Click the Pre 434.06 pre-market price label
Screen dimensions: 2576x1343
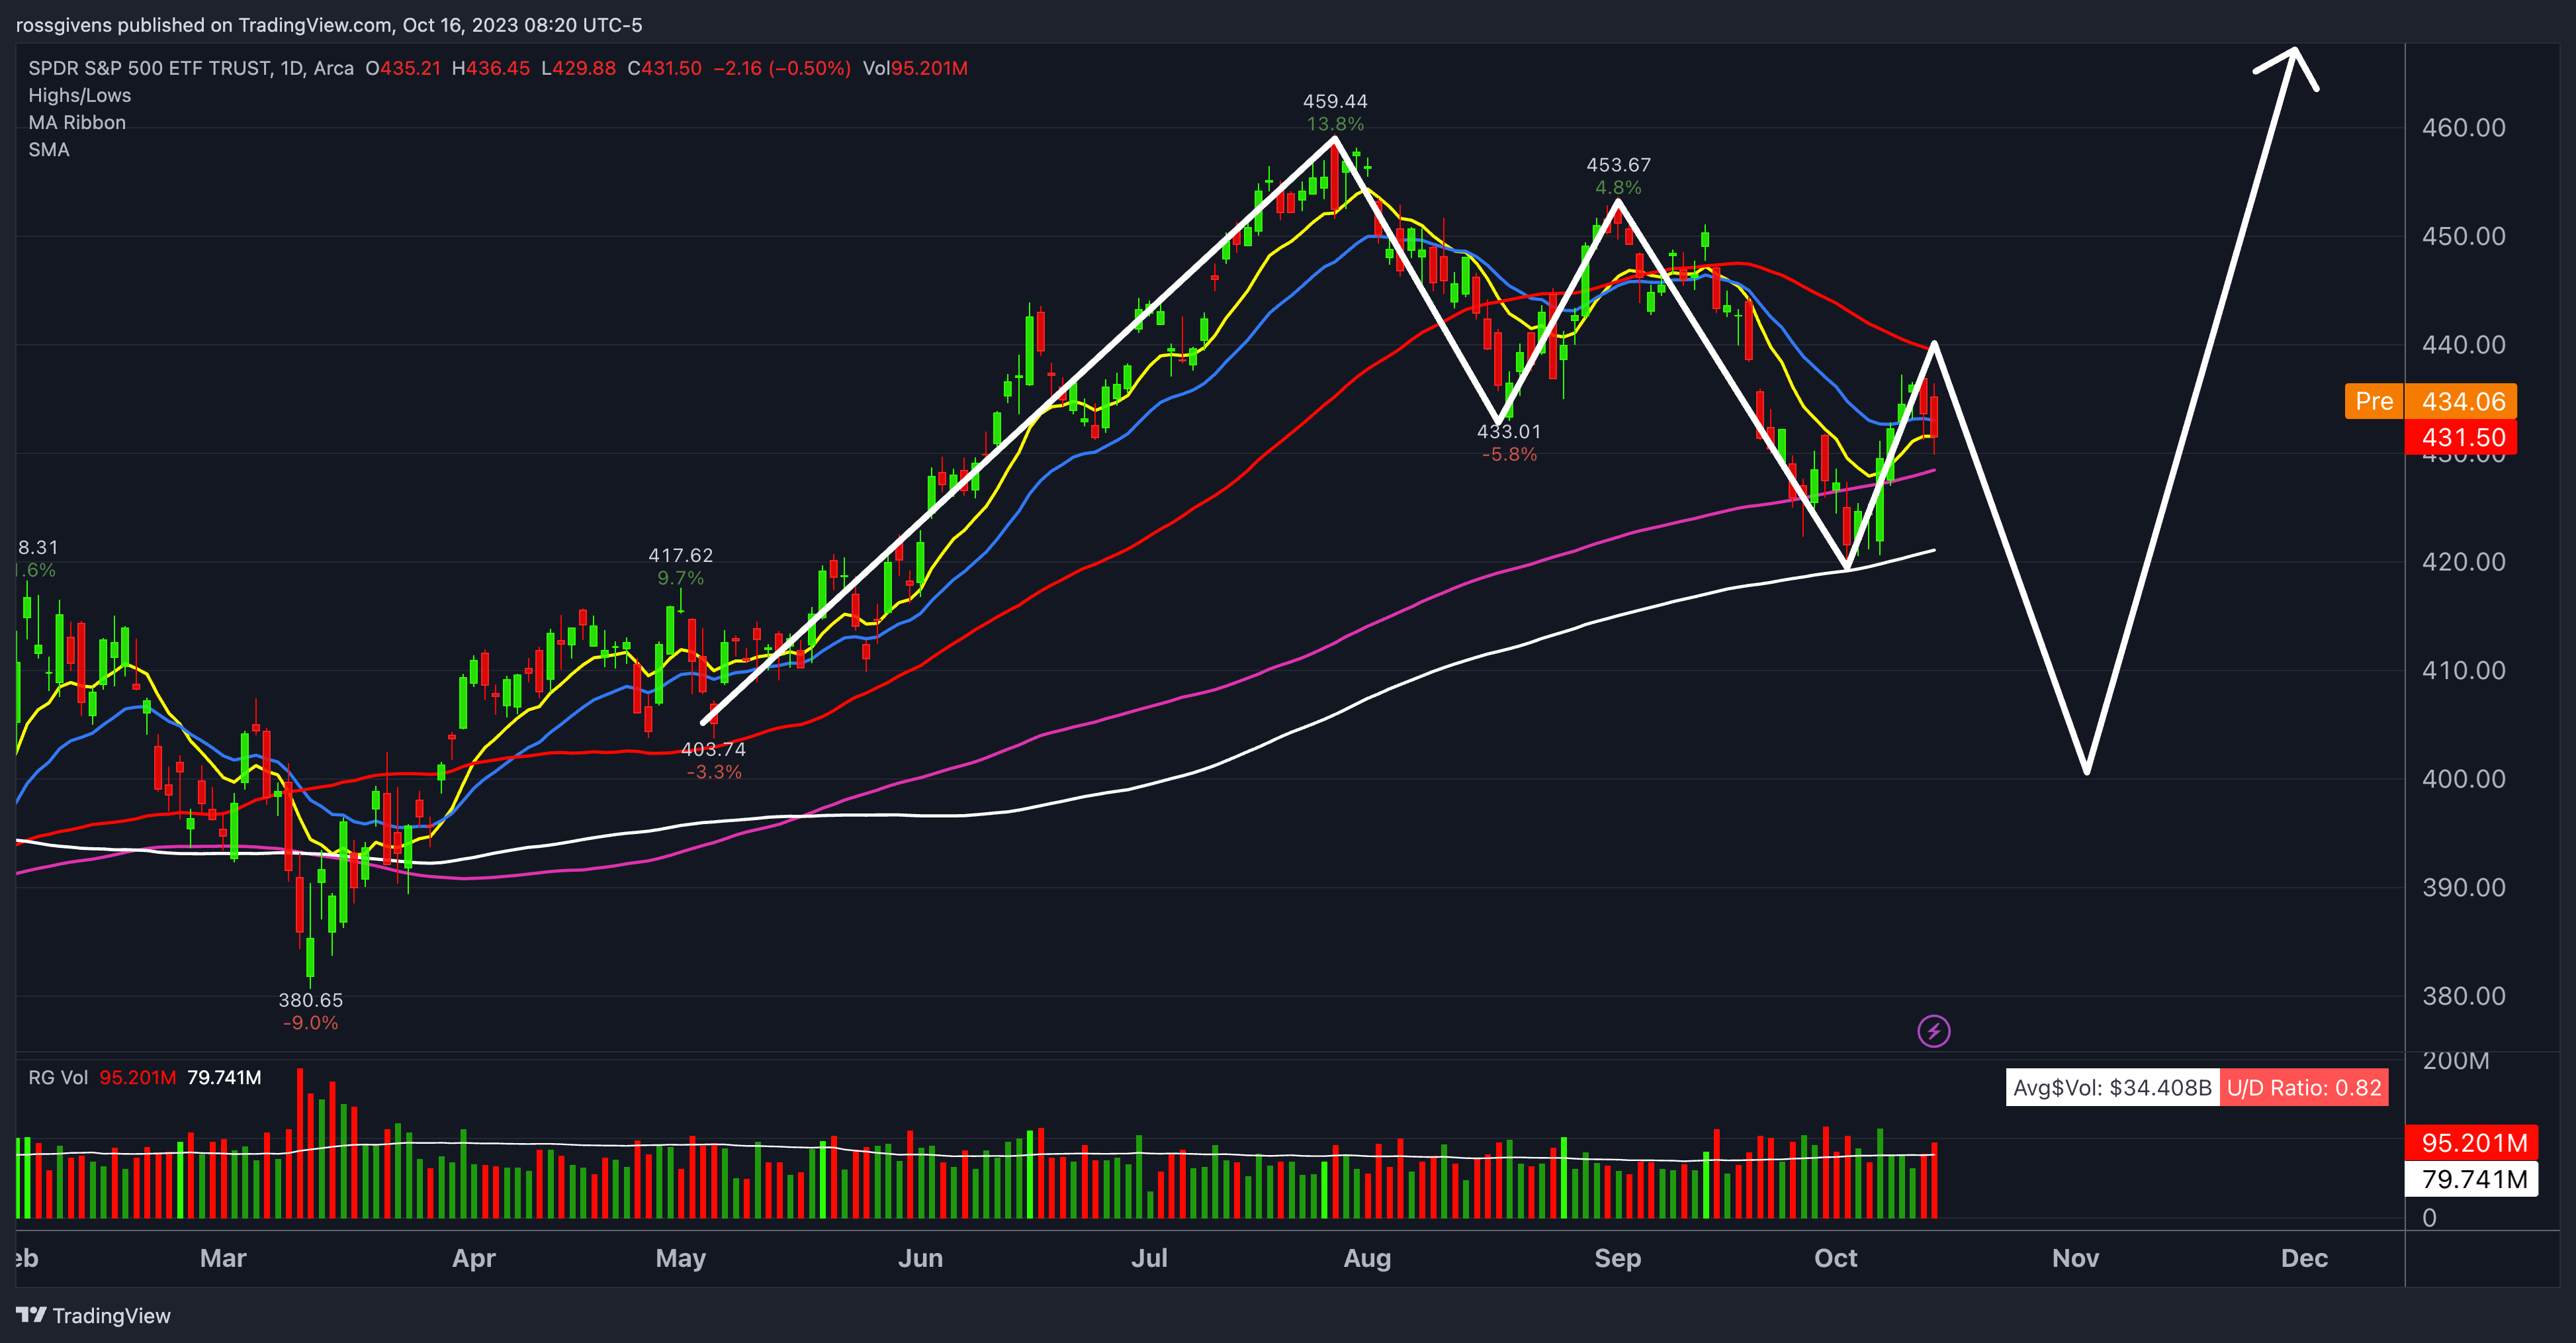click(2430, 401)
